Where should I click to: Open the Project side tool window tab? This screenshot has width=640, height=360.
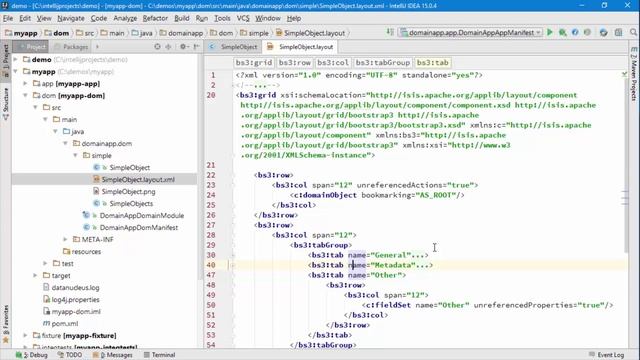tap(6, 60)
